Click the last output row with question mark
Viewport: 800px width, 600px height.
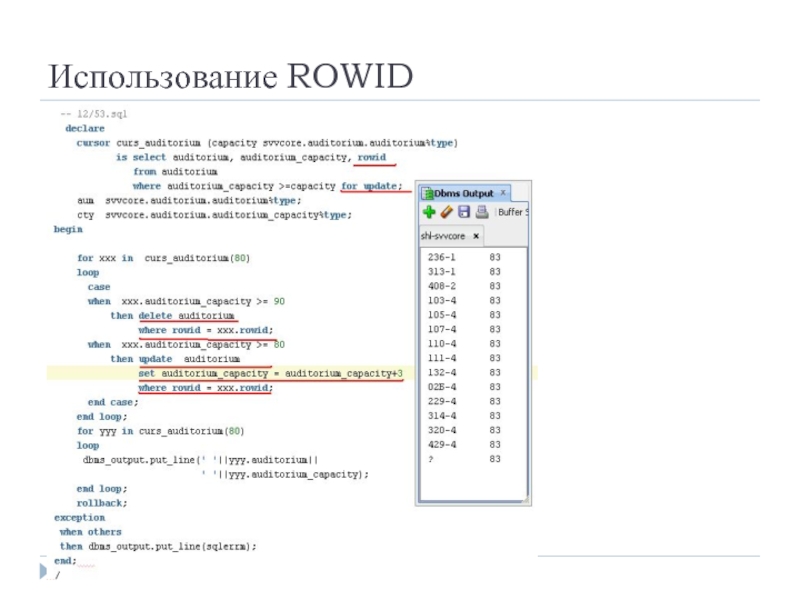430,459
